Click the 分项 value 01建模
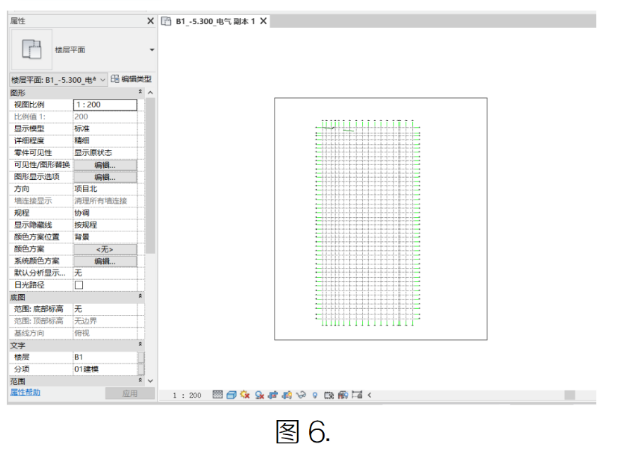 pyautogui.click(x=87, y=369)
